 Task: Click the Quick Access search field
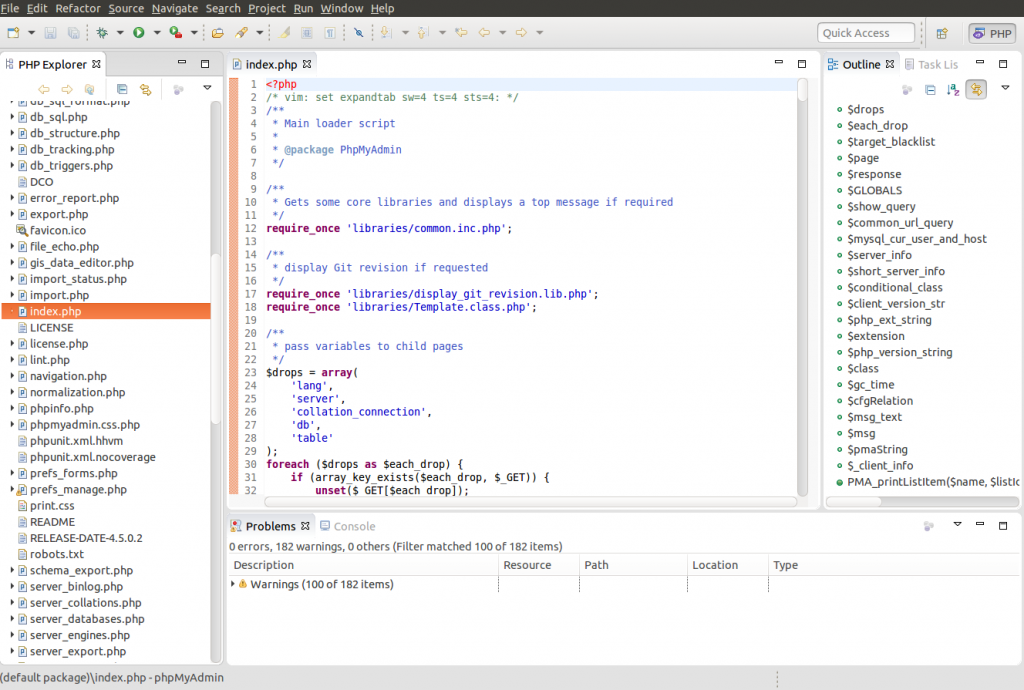tap(865, 33)
